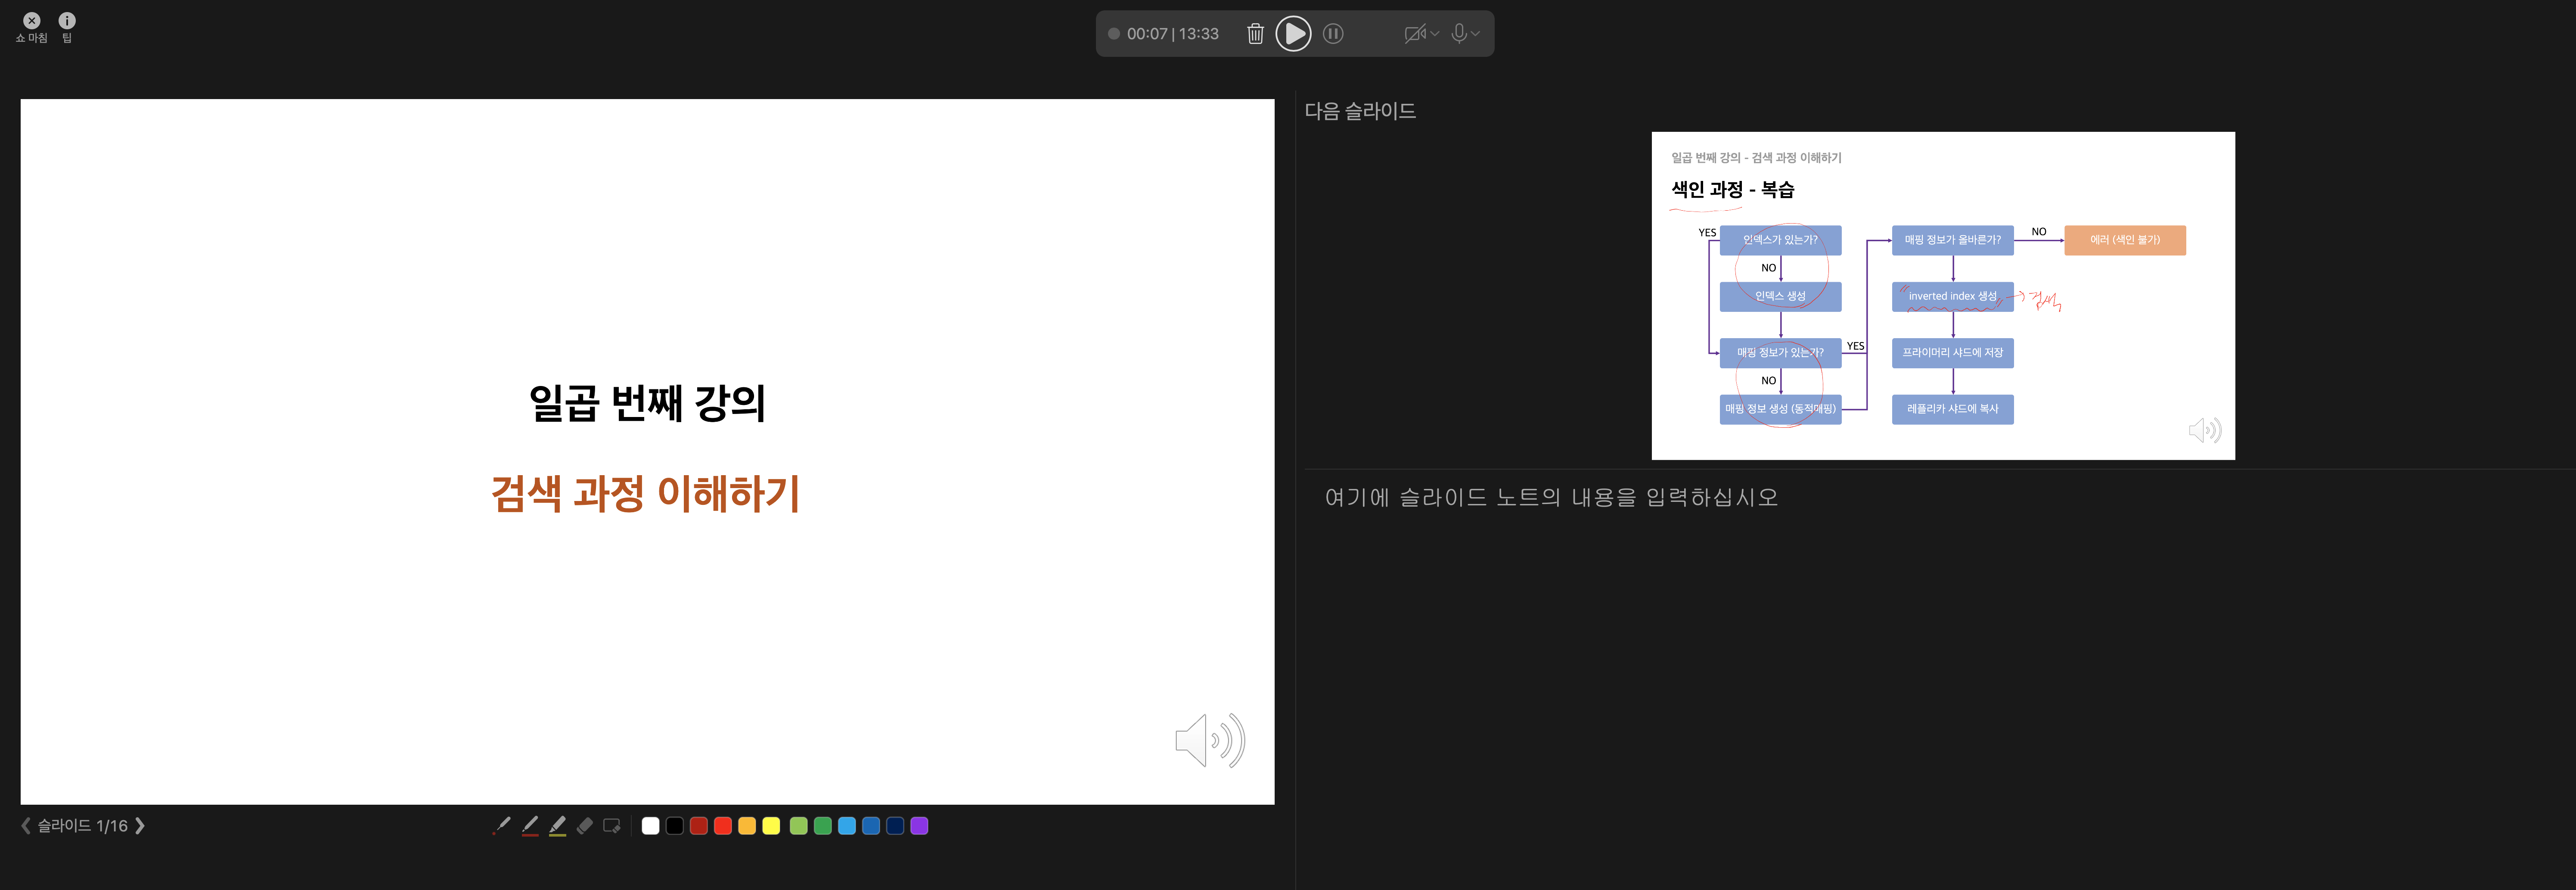Select the red pen tool
This screenshot has height=890, width=2576.
tap(530, 825)
